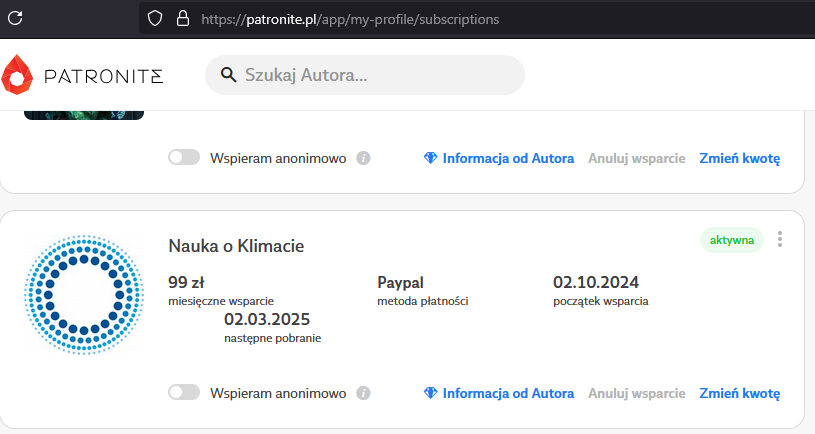Click the browser reload icon

point(16,18)
